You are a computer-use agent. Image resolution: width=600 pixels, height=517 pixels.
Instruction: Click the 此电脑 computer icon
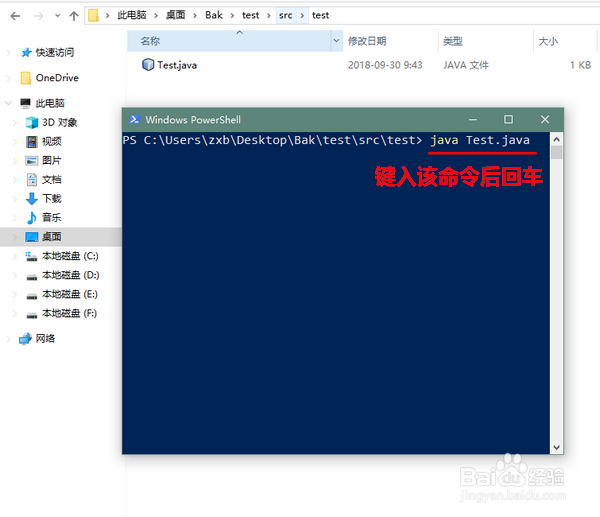pyautogui.click(x=25, y=103)
